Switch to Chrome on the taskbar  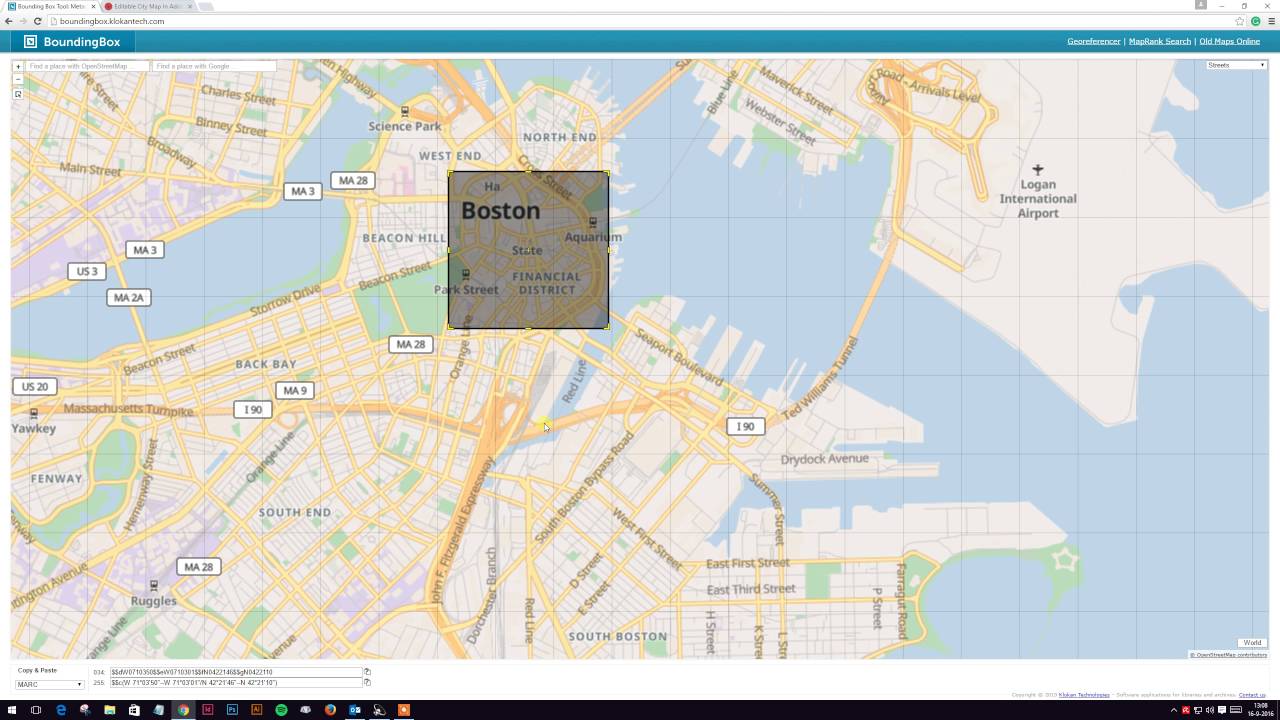tap(183, 710)
